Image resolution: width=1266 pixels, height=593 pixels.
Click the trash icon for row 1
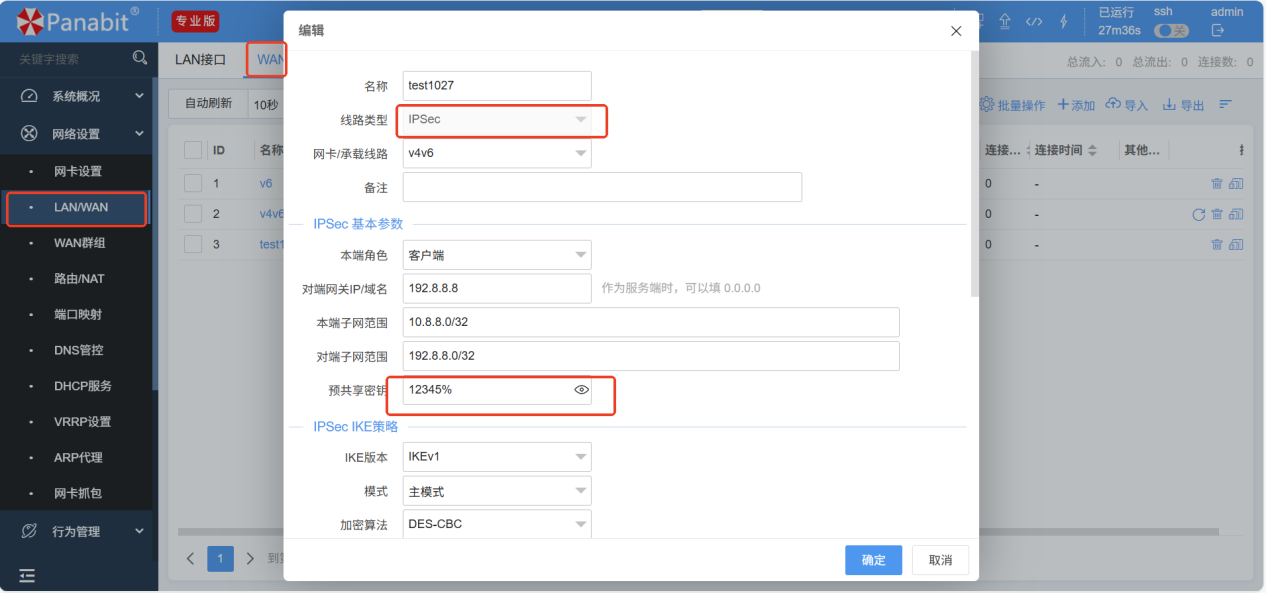[x=1217, y=183]
